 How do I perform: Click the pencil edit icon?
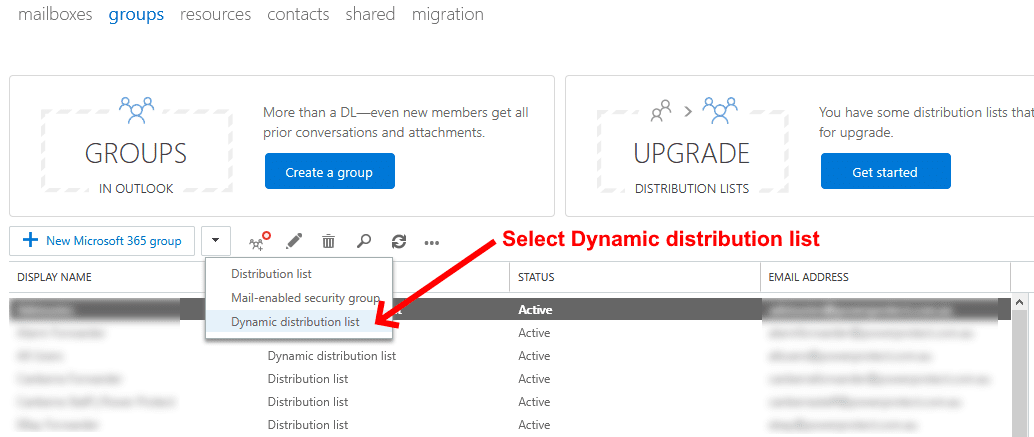[x=294, y=241]
